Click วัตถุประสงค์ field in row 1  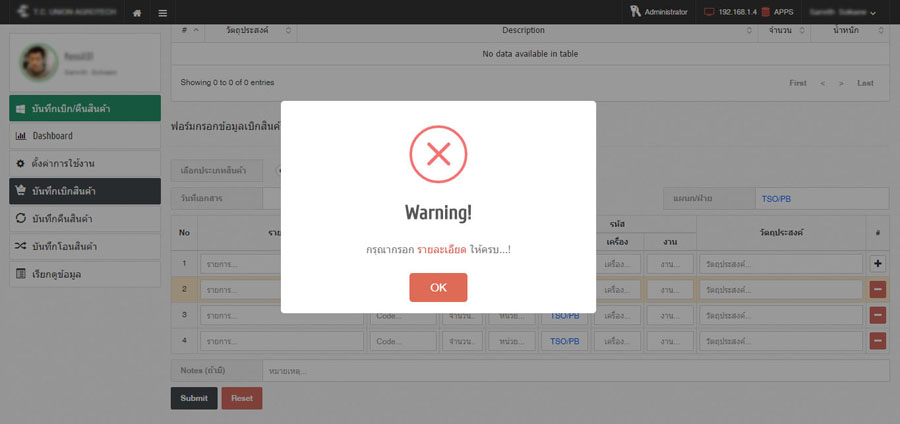coord(781,264)
